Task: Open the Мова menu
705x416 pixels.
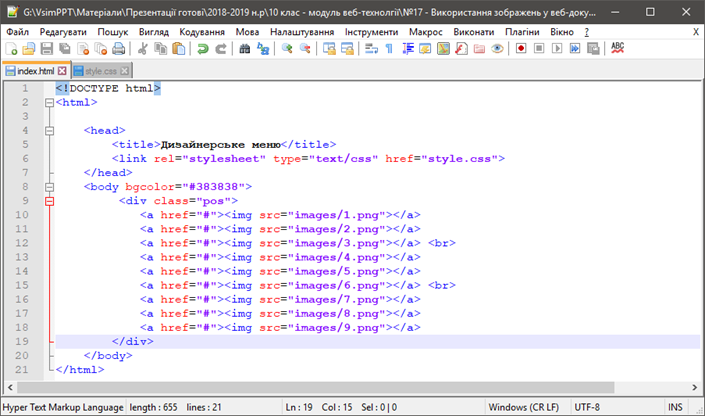Action: click(247, 32)
